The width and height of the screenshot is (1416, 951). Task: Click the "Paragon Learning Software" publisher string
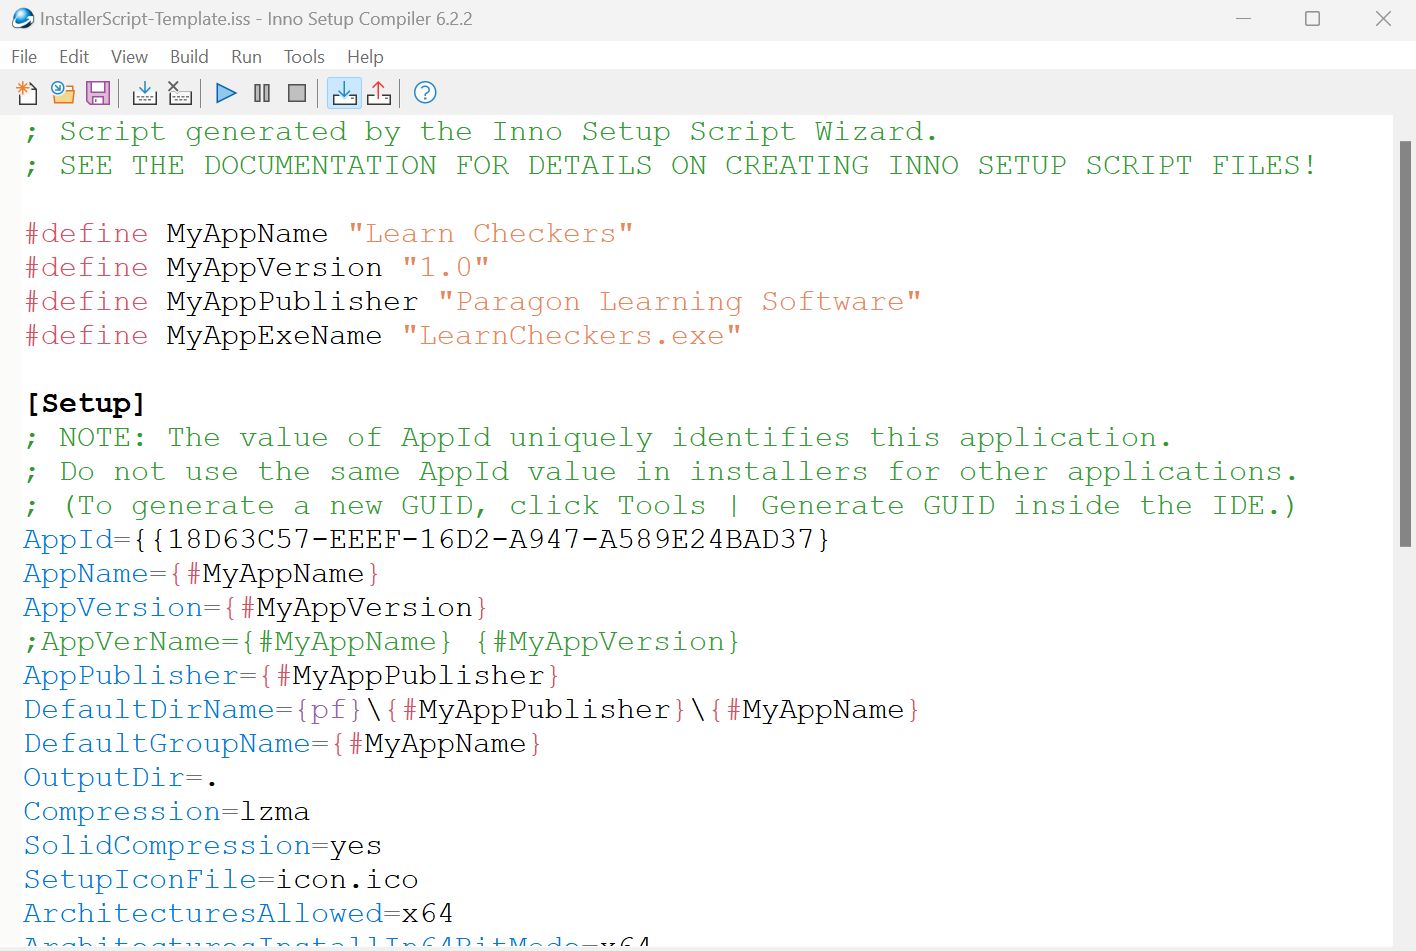point(680,302)
